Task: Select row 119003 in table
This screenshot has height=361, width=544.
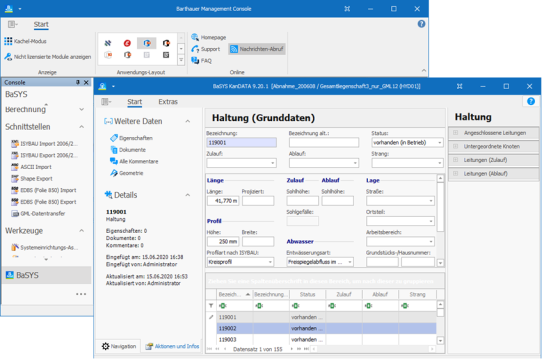Action: click(326, 339)
